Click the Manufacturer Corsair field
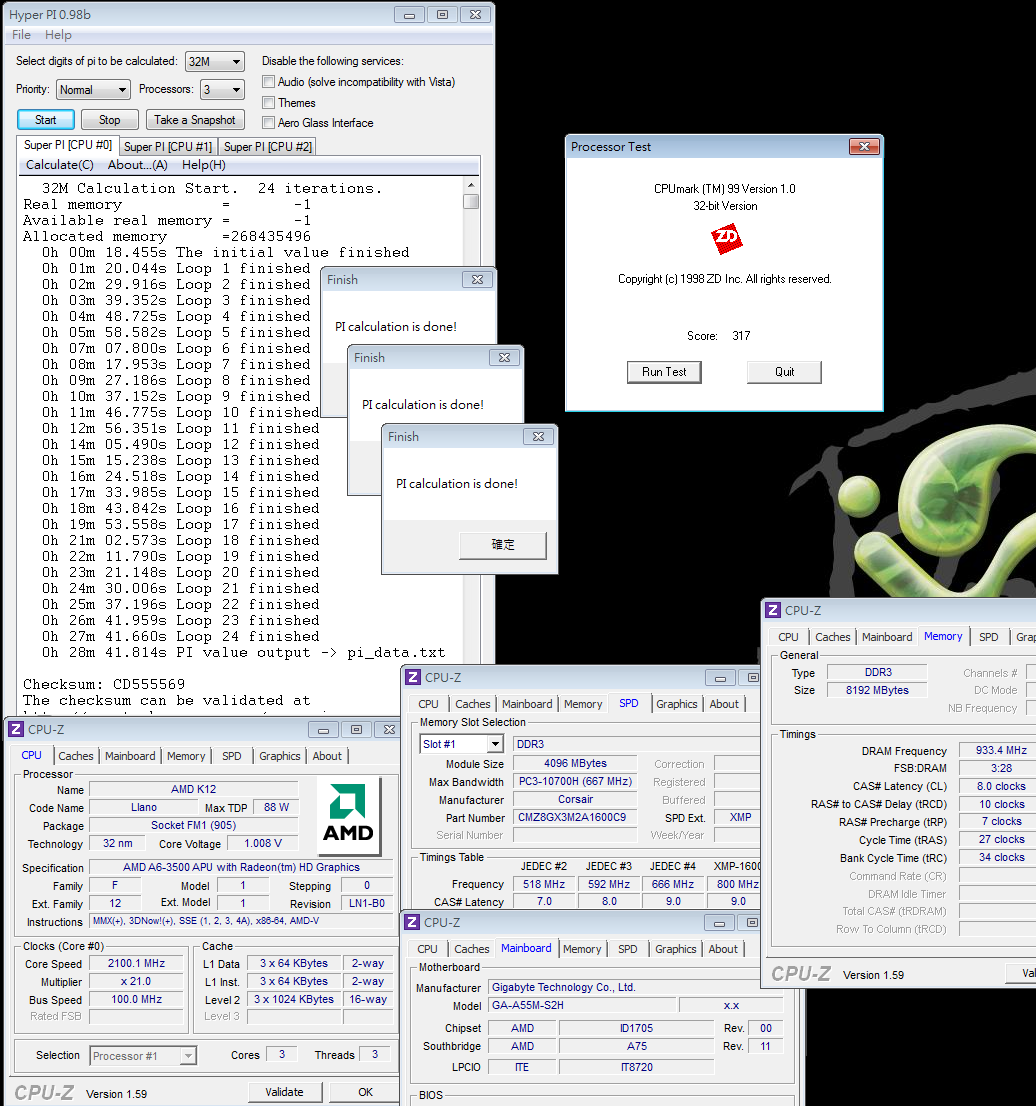Screen dimensions: 1036x1106 pos(575,799)
